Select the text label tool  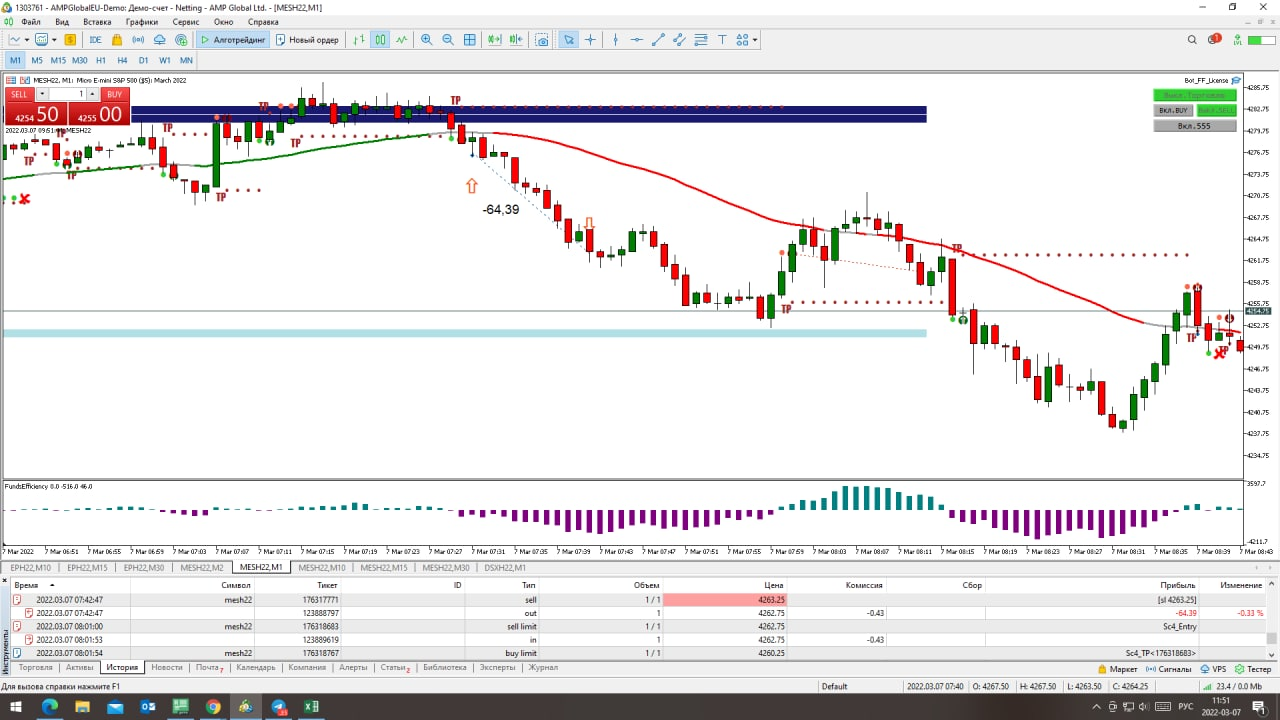722,40
